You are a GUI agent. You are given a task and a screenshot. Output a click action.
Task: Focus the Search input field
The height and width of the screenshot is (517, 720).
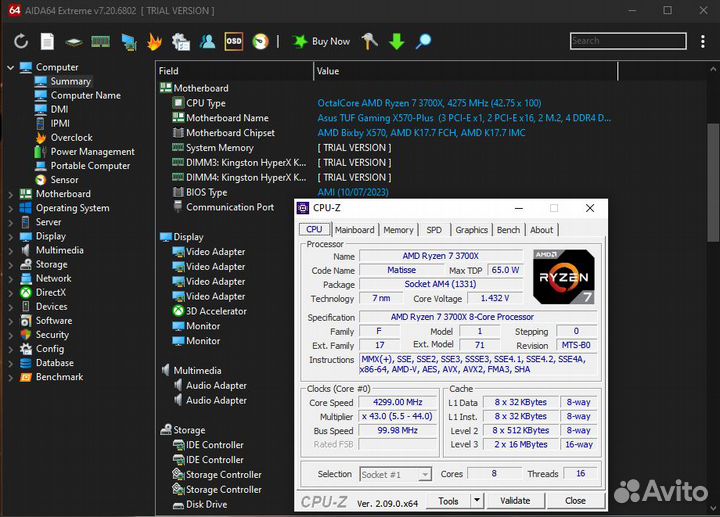628,41
